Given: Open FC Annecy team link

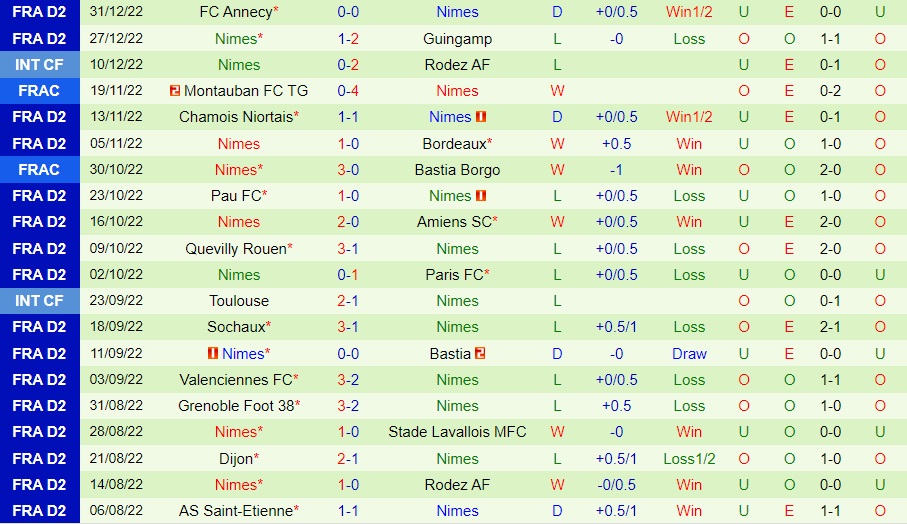Looking at the screenshot, I should click(236, 12).
